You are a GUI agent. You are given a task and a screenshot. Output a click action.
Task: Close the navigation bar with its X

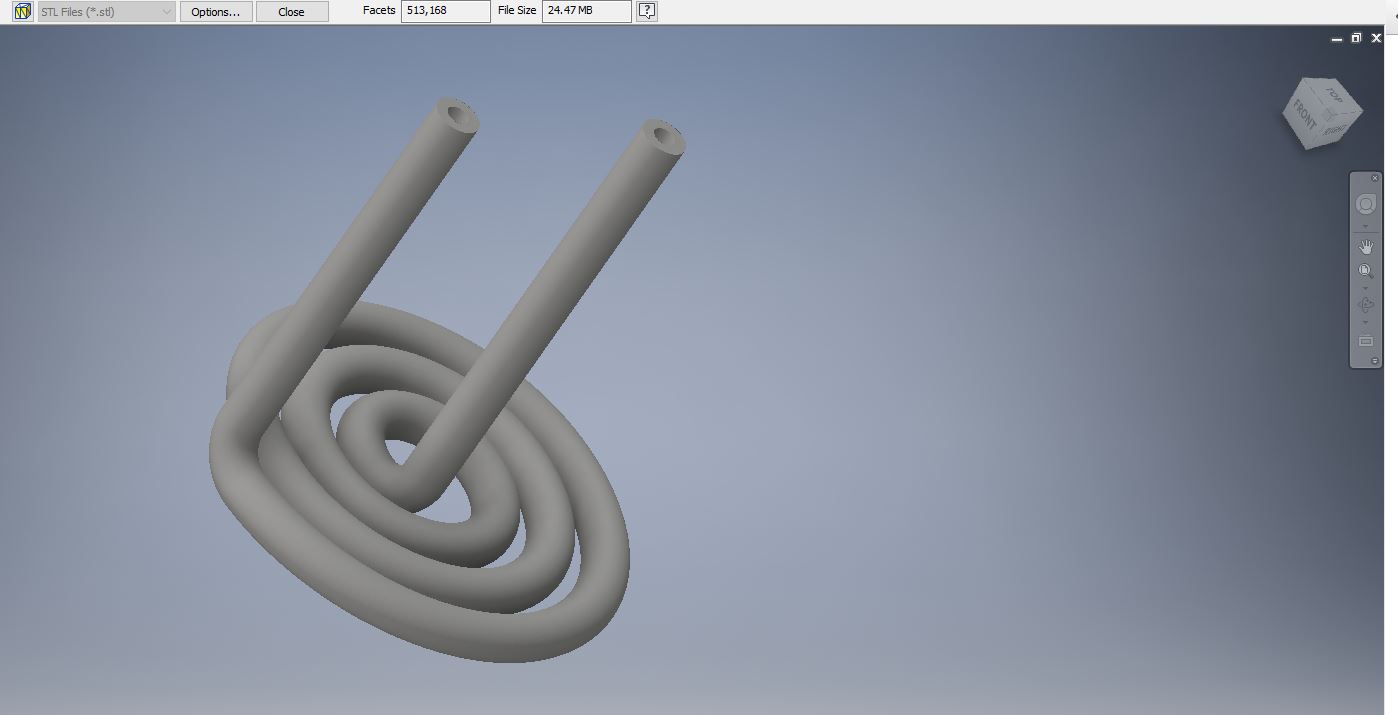coord(1375,178)
